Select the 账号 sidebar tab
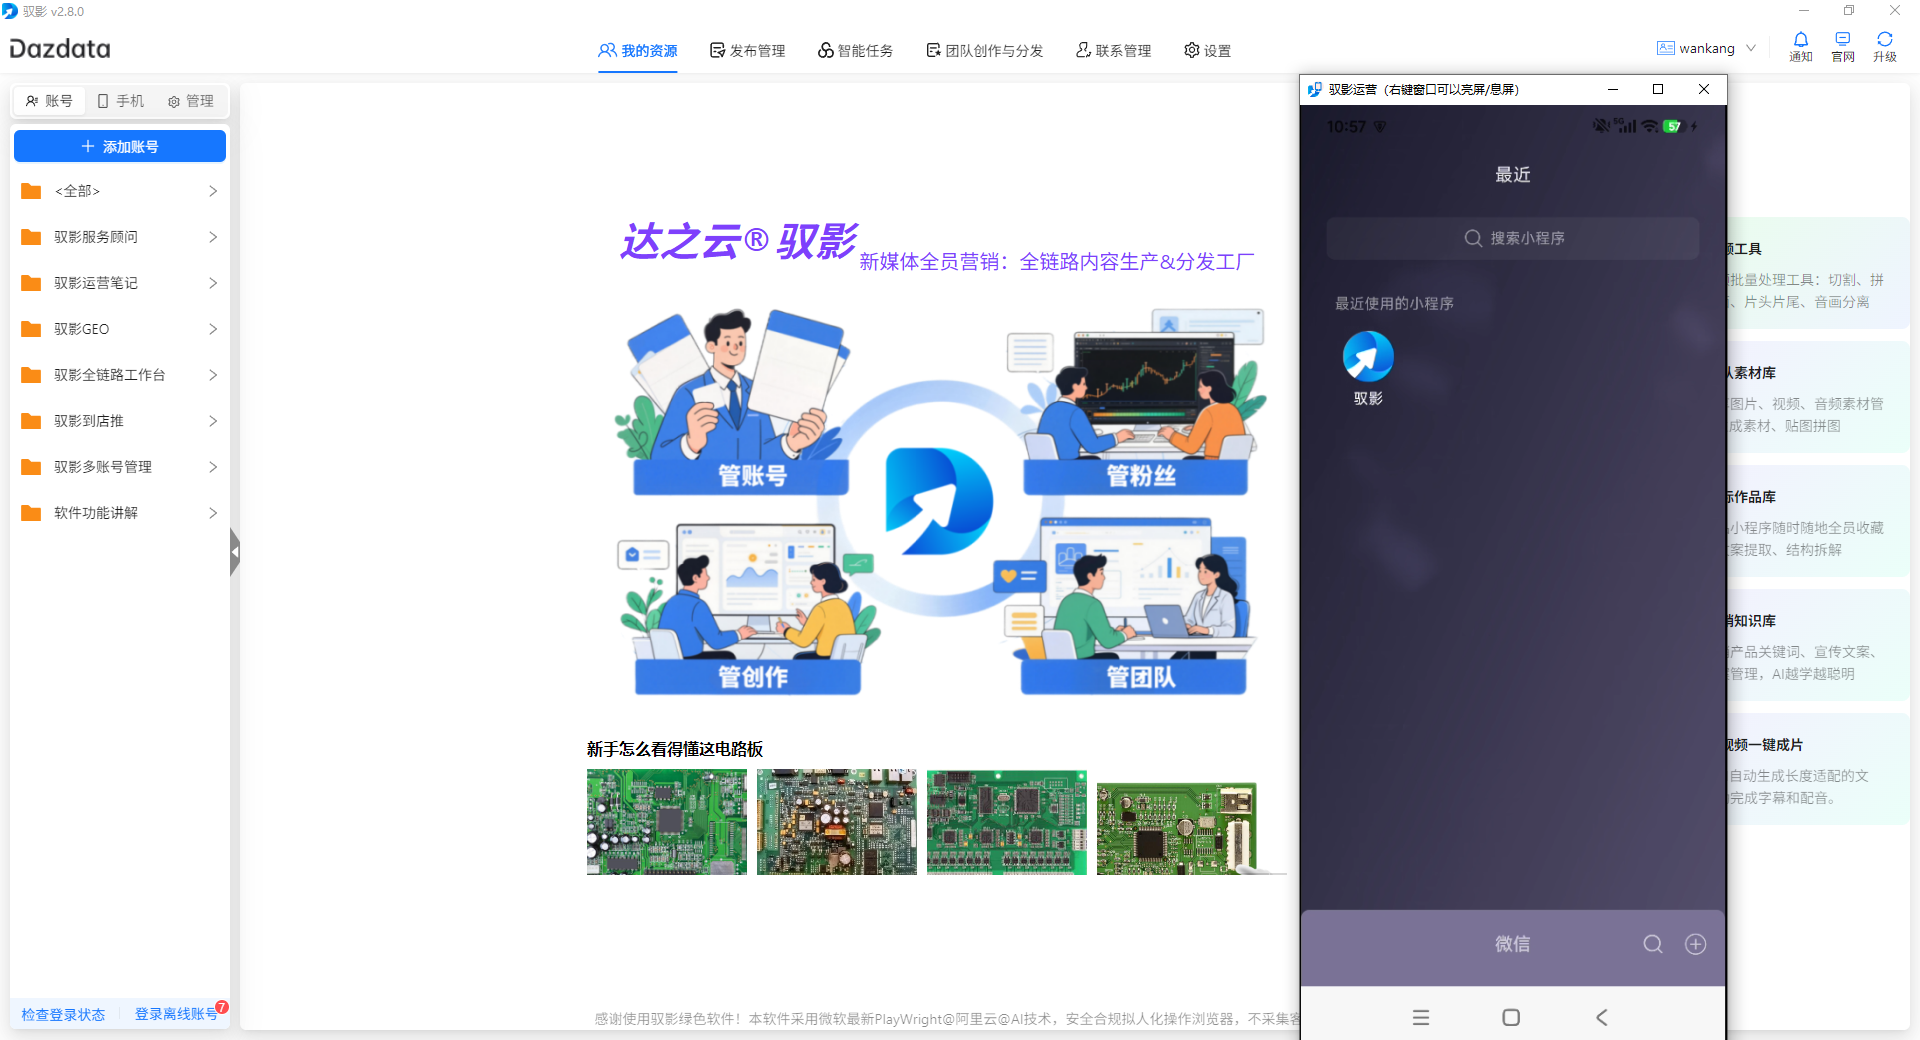Viewport: 1920px width, 1040px height. [49, 101]
